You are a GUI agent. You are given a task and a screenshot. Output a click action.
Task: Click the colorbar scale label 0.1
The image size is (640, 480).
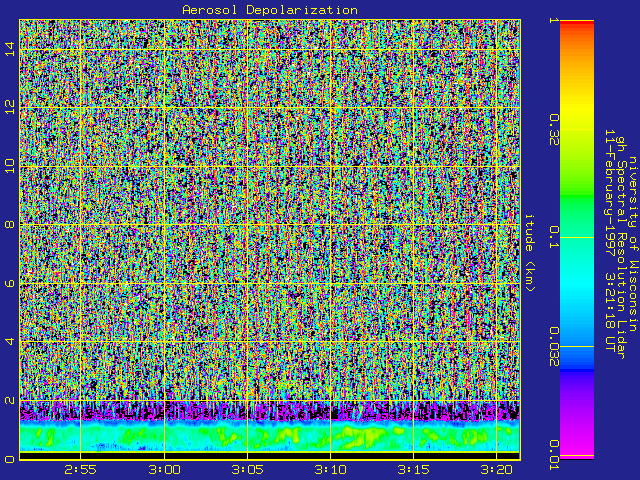[x=553, y=237]
